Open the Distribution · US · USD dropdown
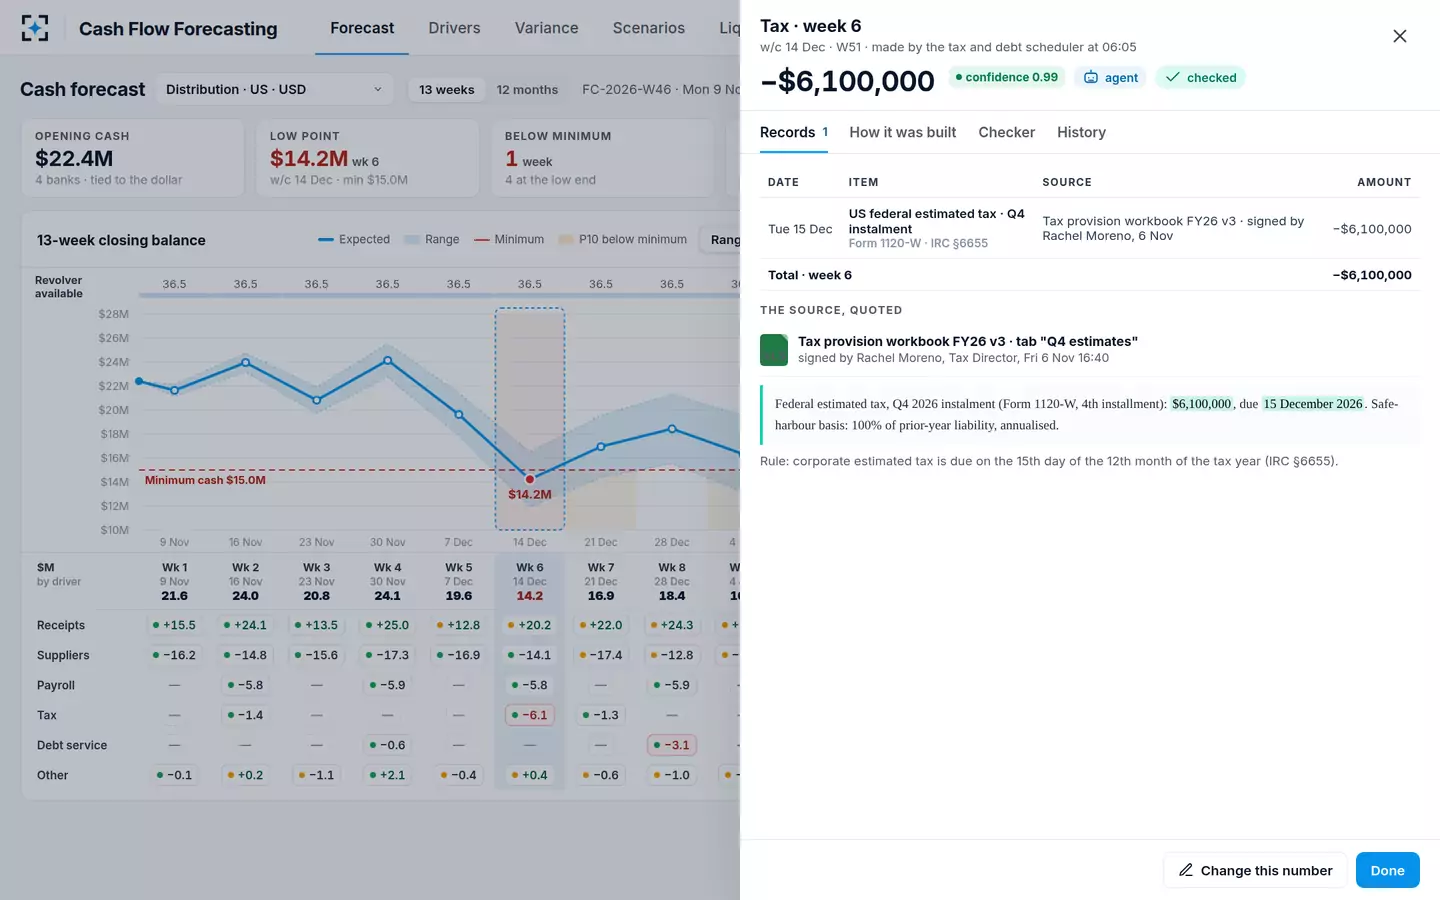Screen dimensions: 1440x900 click(x=274, y=89)
